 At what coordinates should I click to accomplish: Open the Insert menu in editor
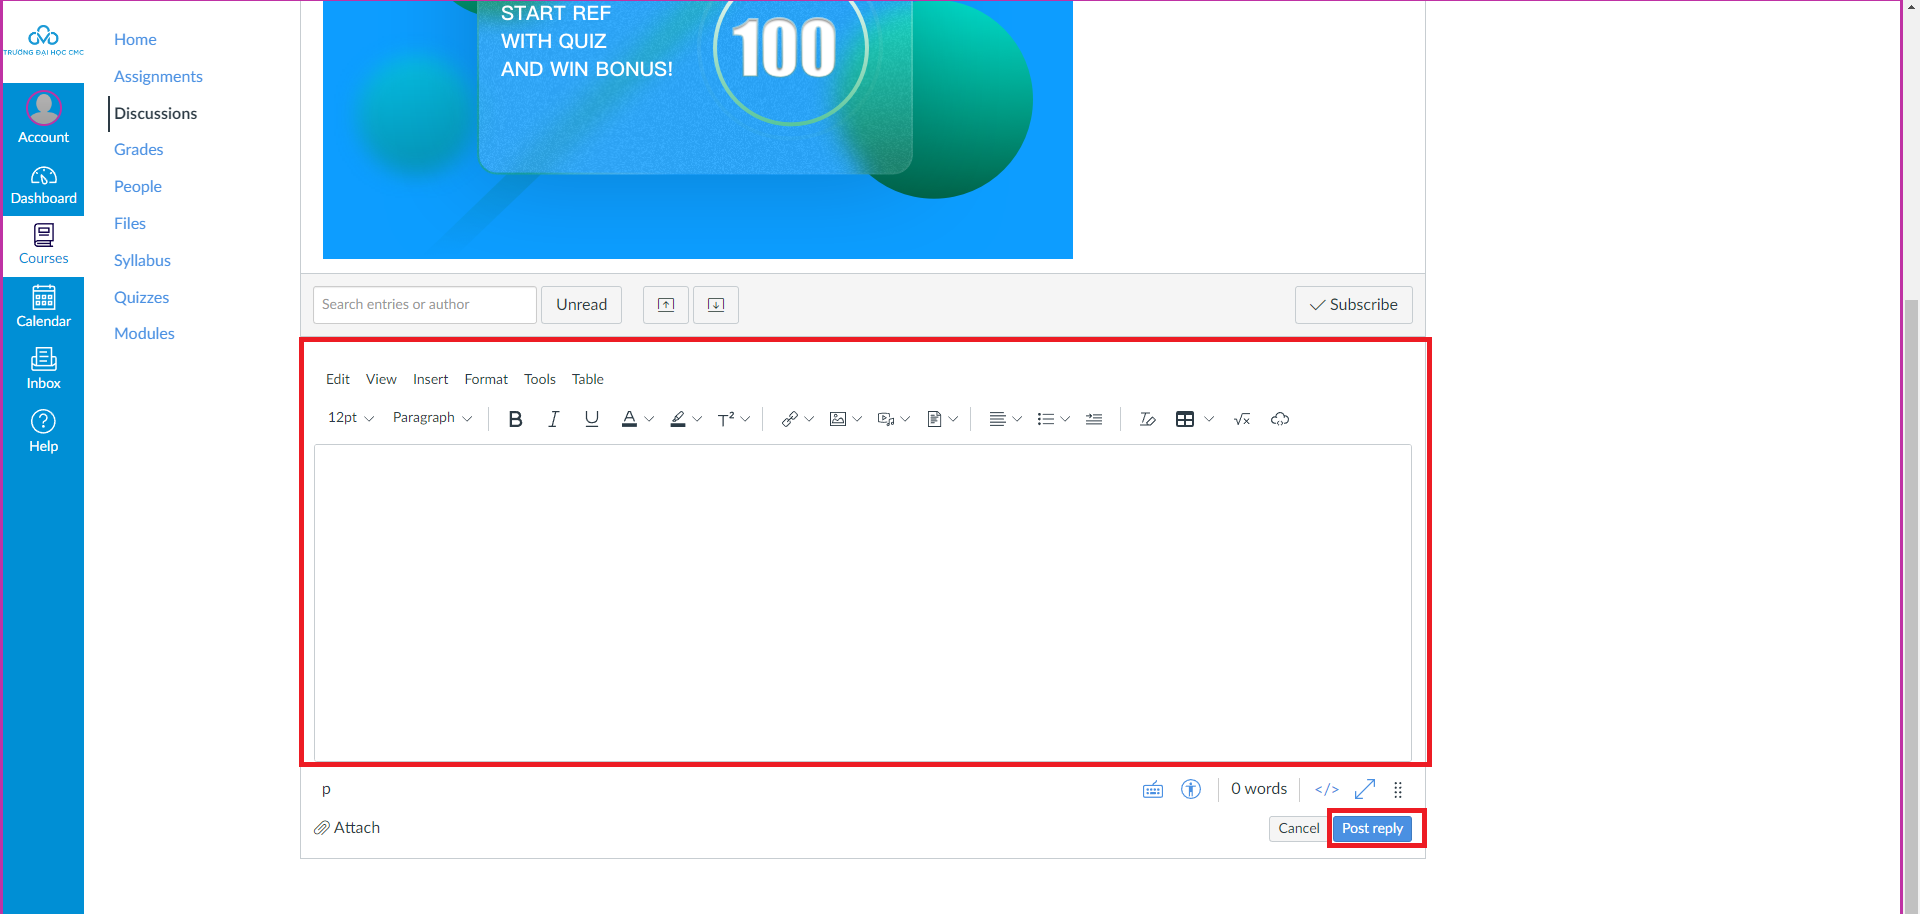(430, 379)
